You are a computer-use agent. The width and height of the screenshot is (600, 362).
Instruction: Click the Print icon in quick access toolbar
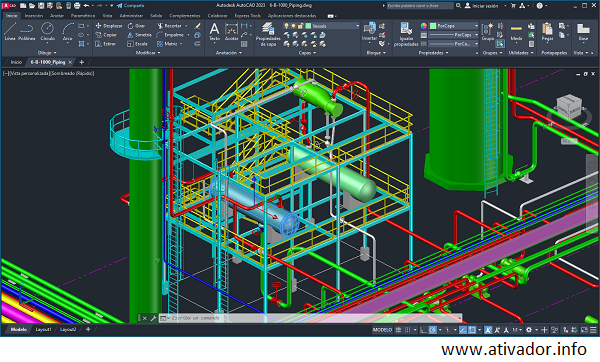tap(77, 5)
